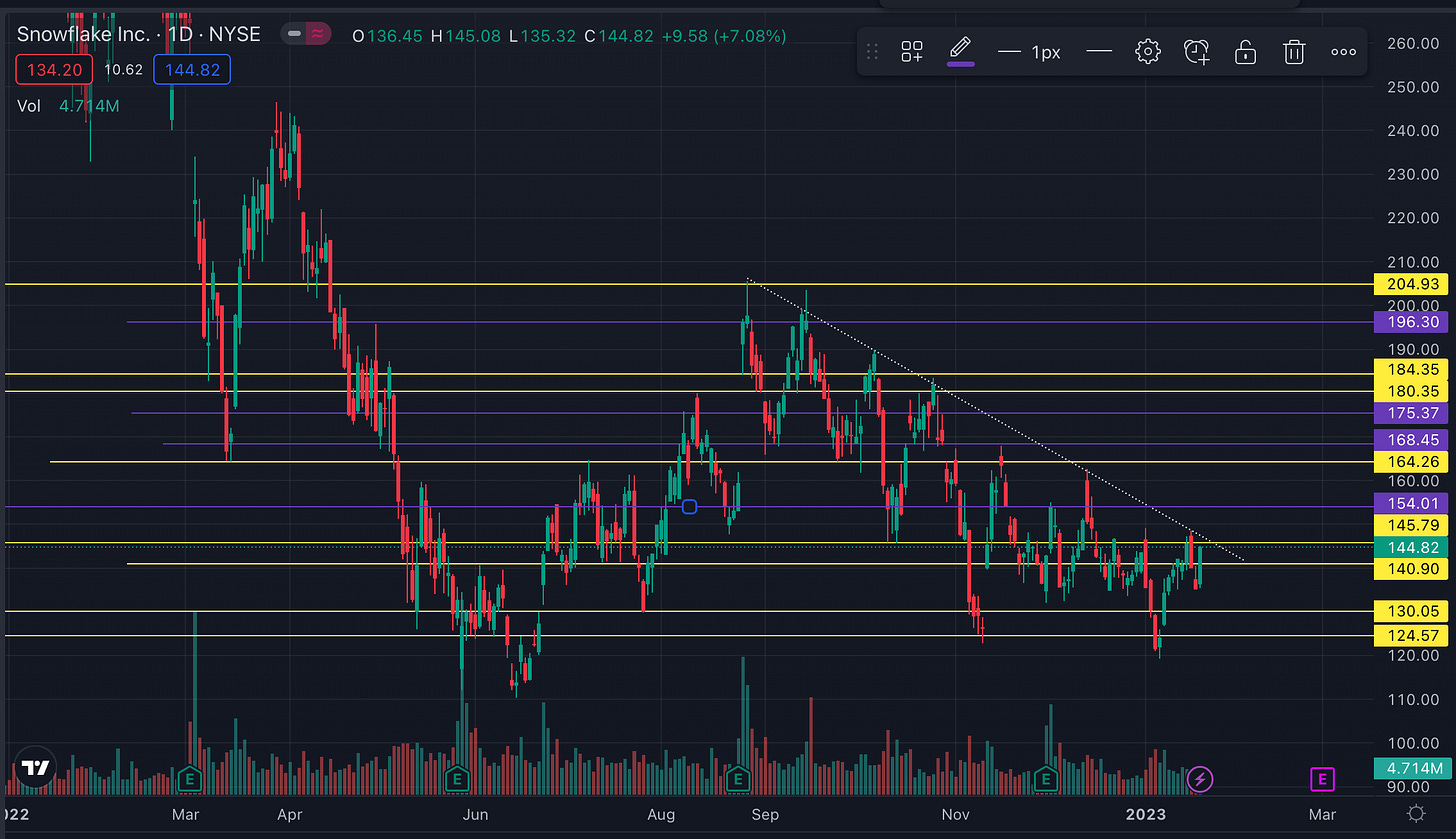Screen dimensions: 1456x839
Task: Select the 124.57 price label
Action: click(1412, 635)
